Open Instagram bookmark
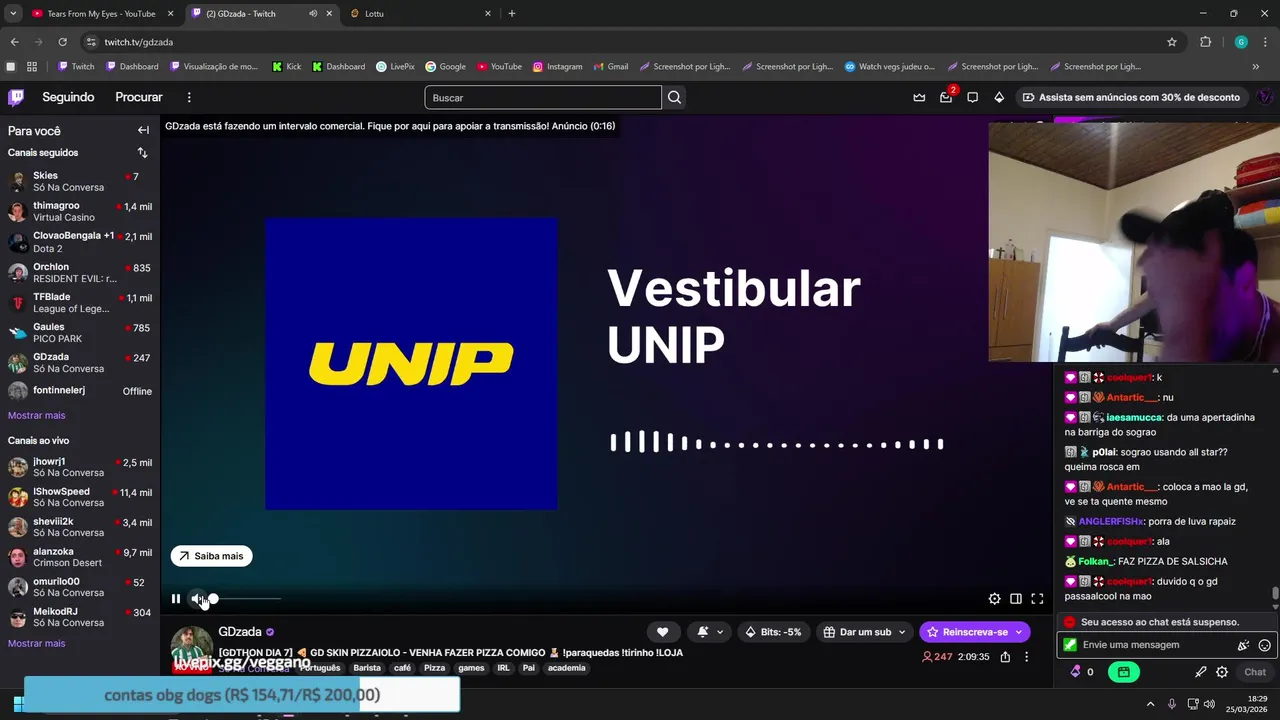 557,67
